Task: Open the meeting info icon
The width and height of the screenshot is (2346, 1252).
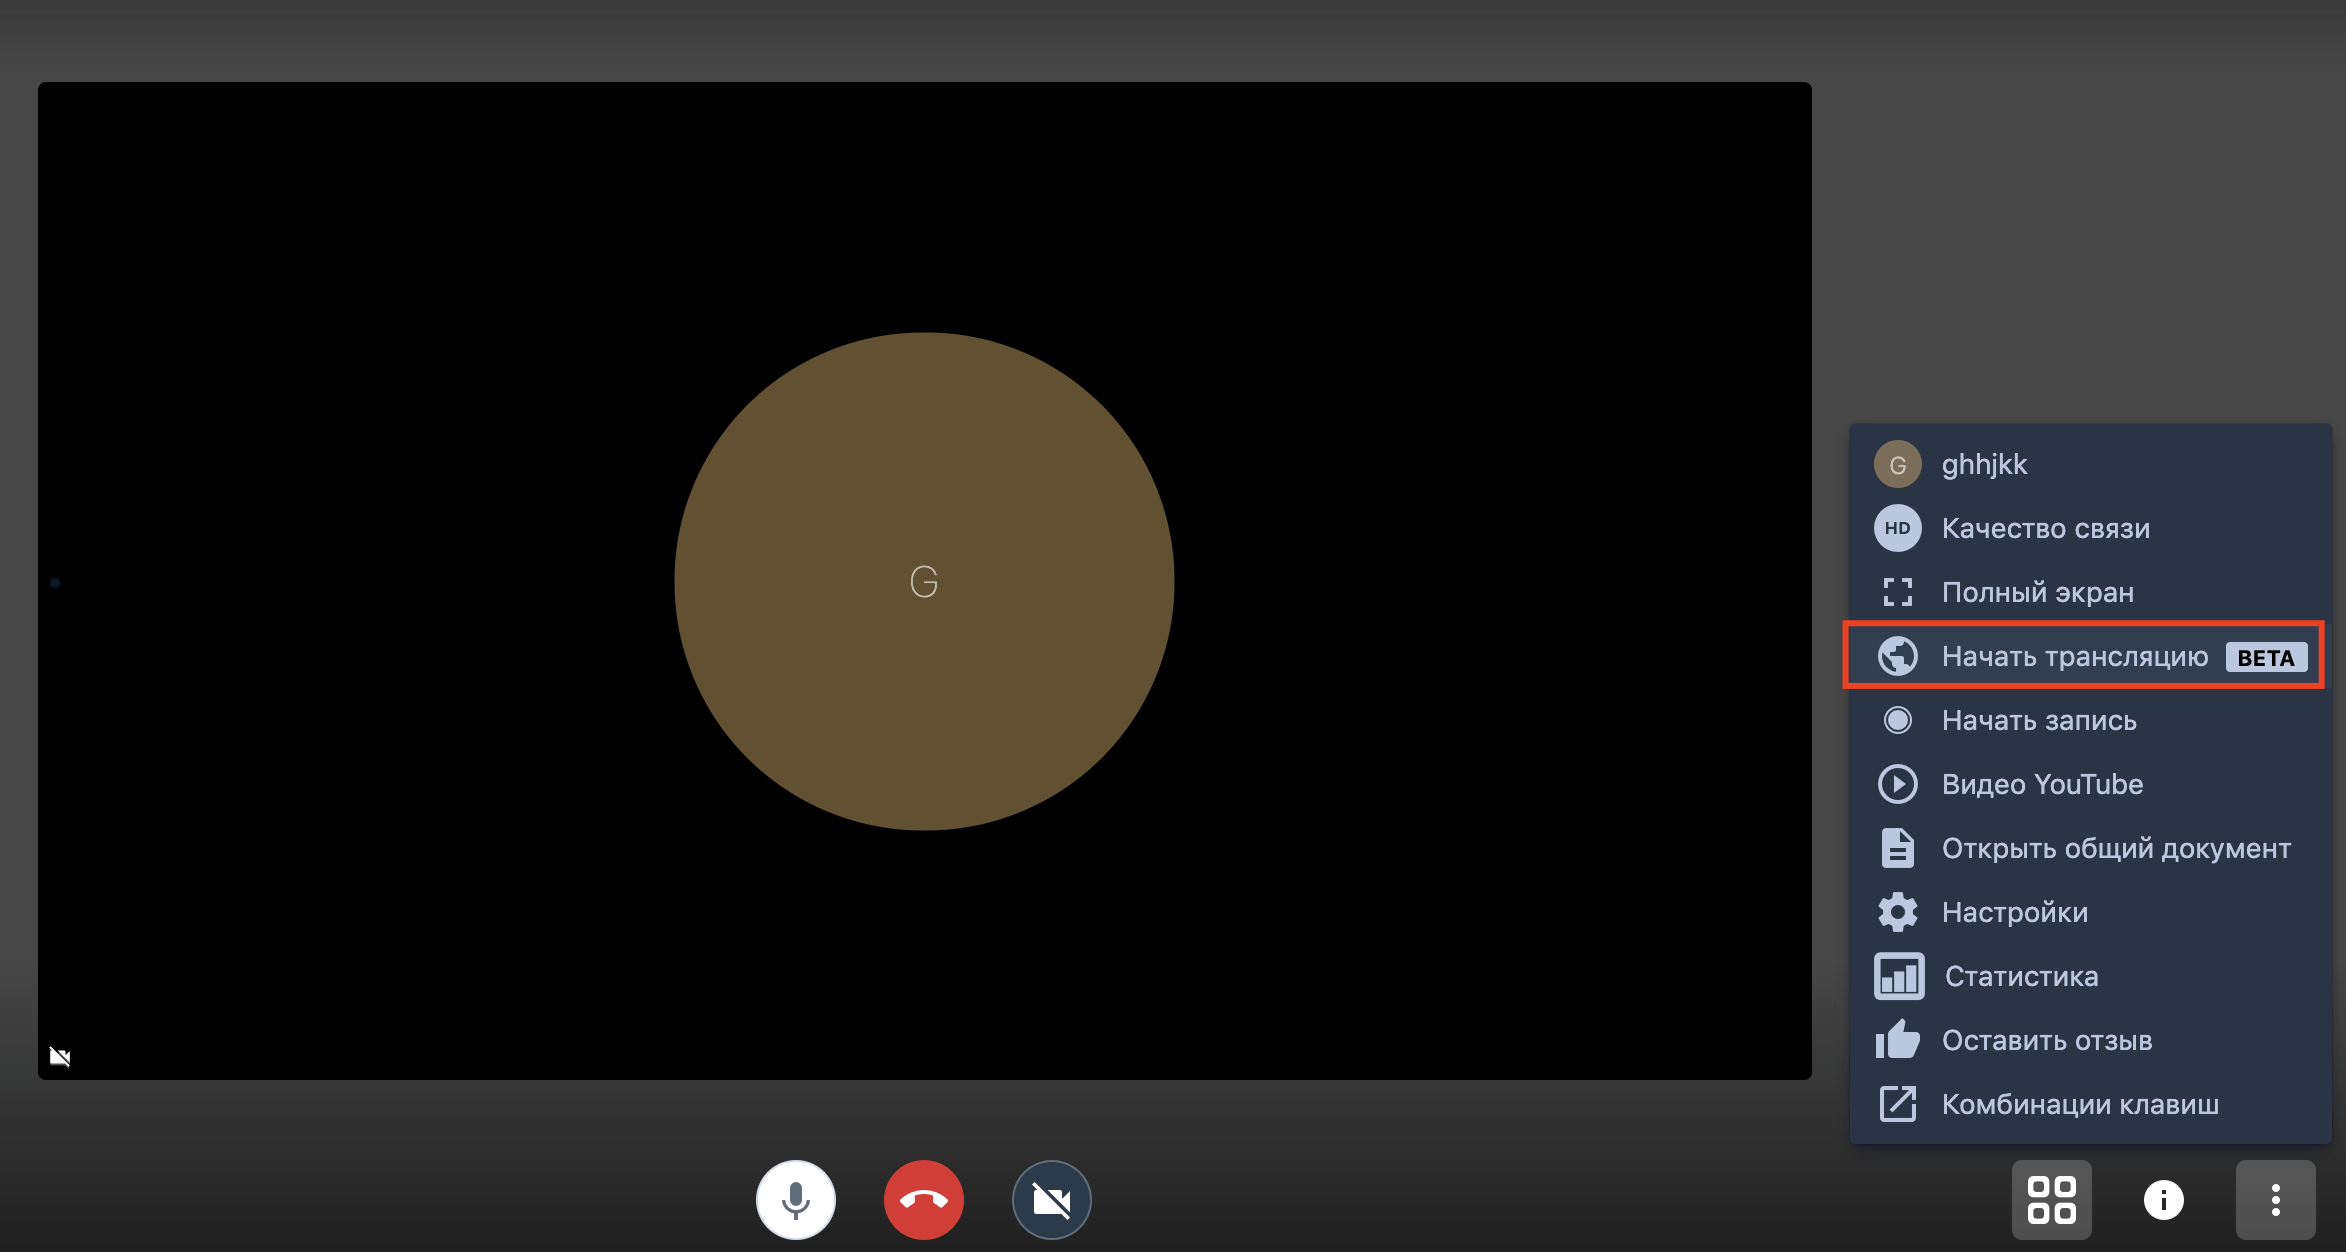Action: 2163,1199
